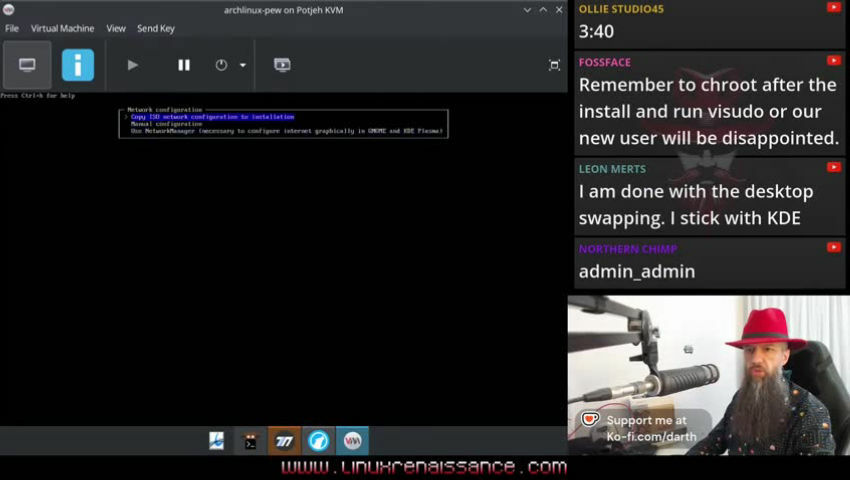Image resolution: width=850 pixels, height=480 pixels.
Task: Shut down the virtual machine
Action: click(221, 65)
